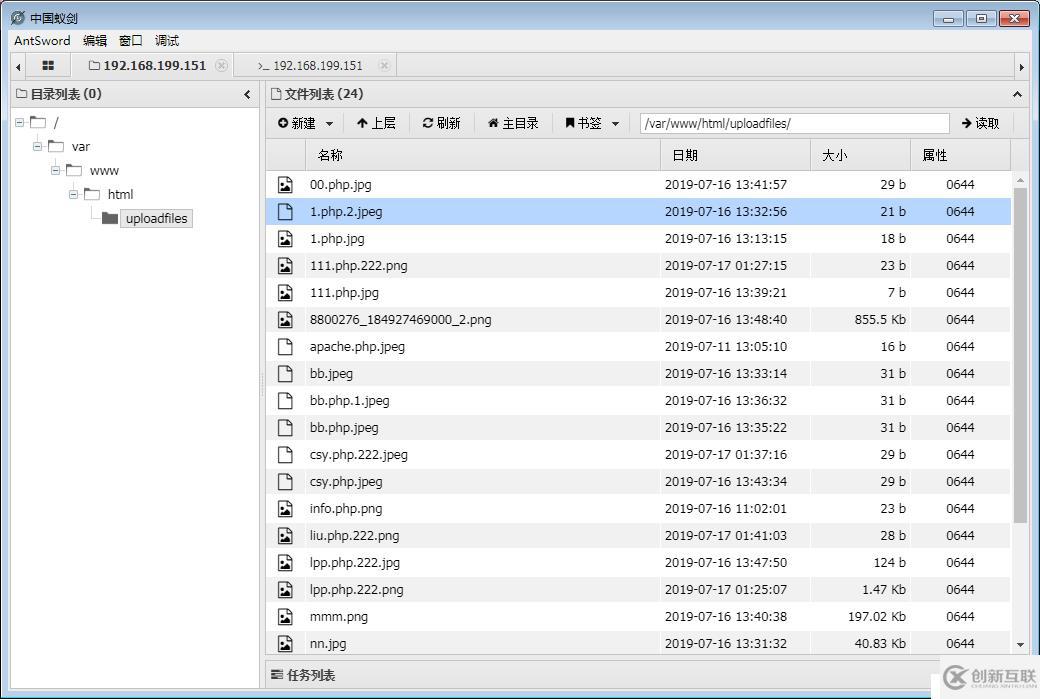The image size is (1040, 699).
Task: Select file name mmm.png
Action: coord(338,617)
